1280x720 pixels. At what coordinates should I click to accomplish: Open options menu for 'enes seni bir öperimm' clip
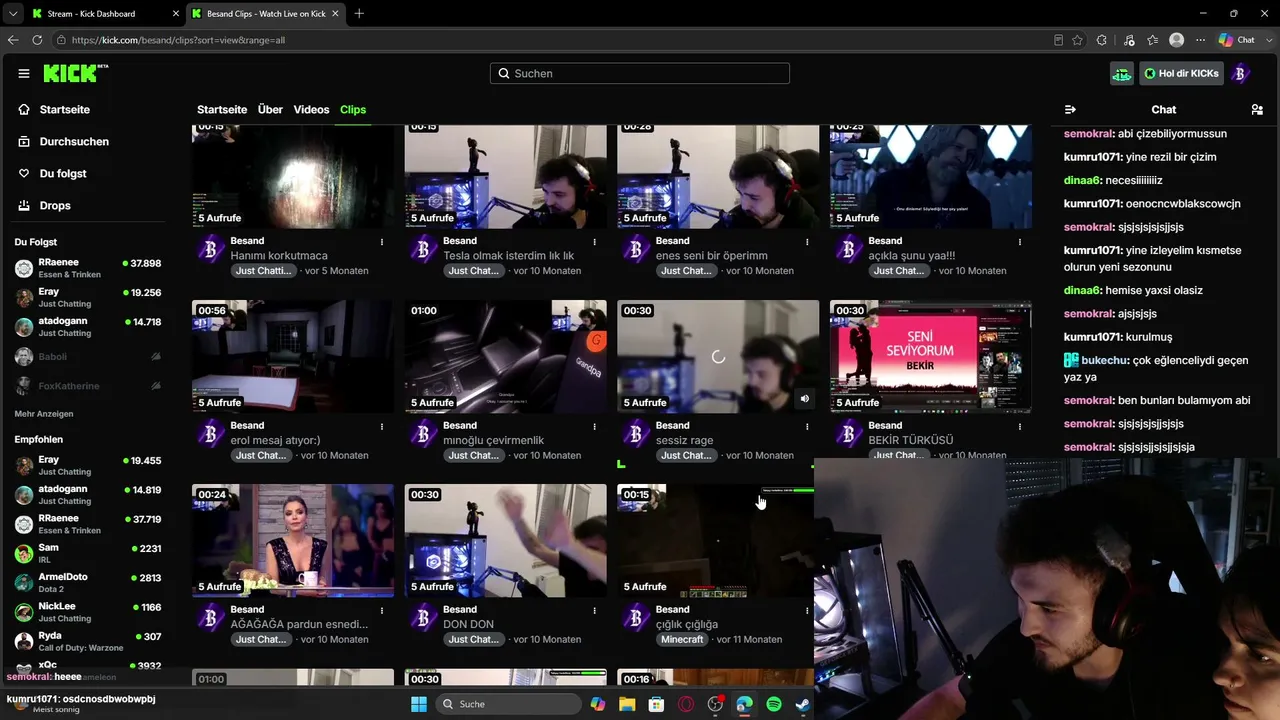tap(807, 241)
